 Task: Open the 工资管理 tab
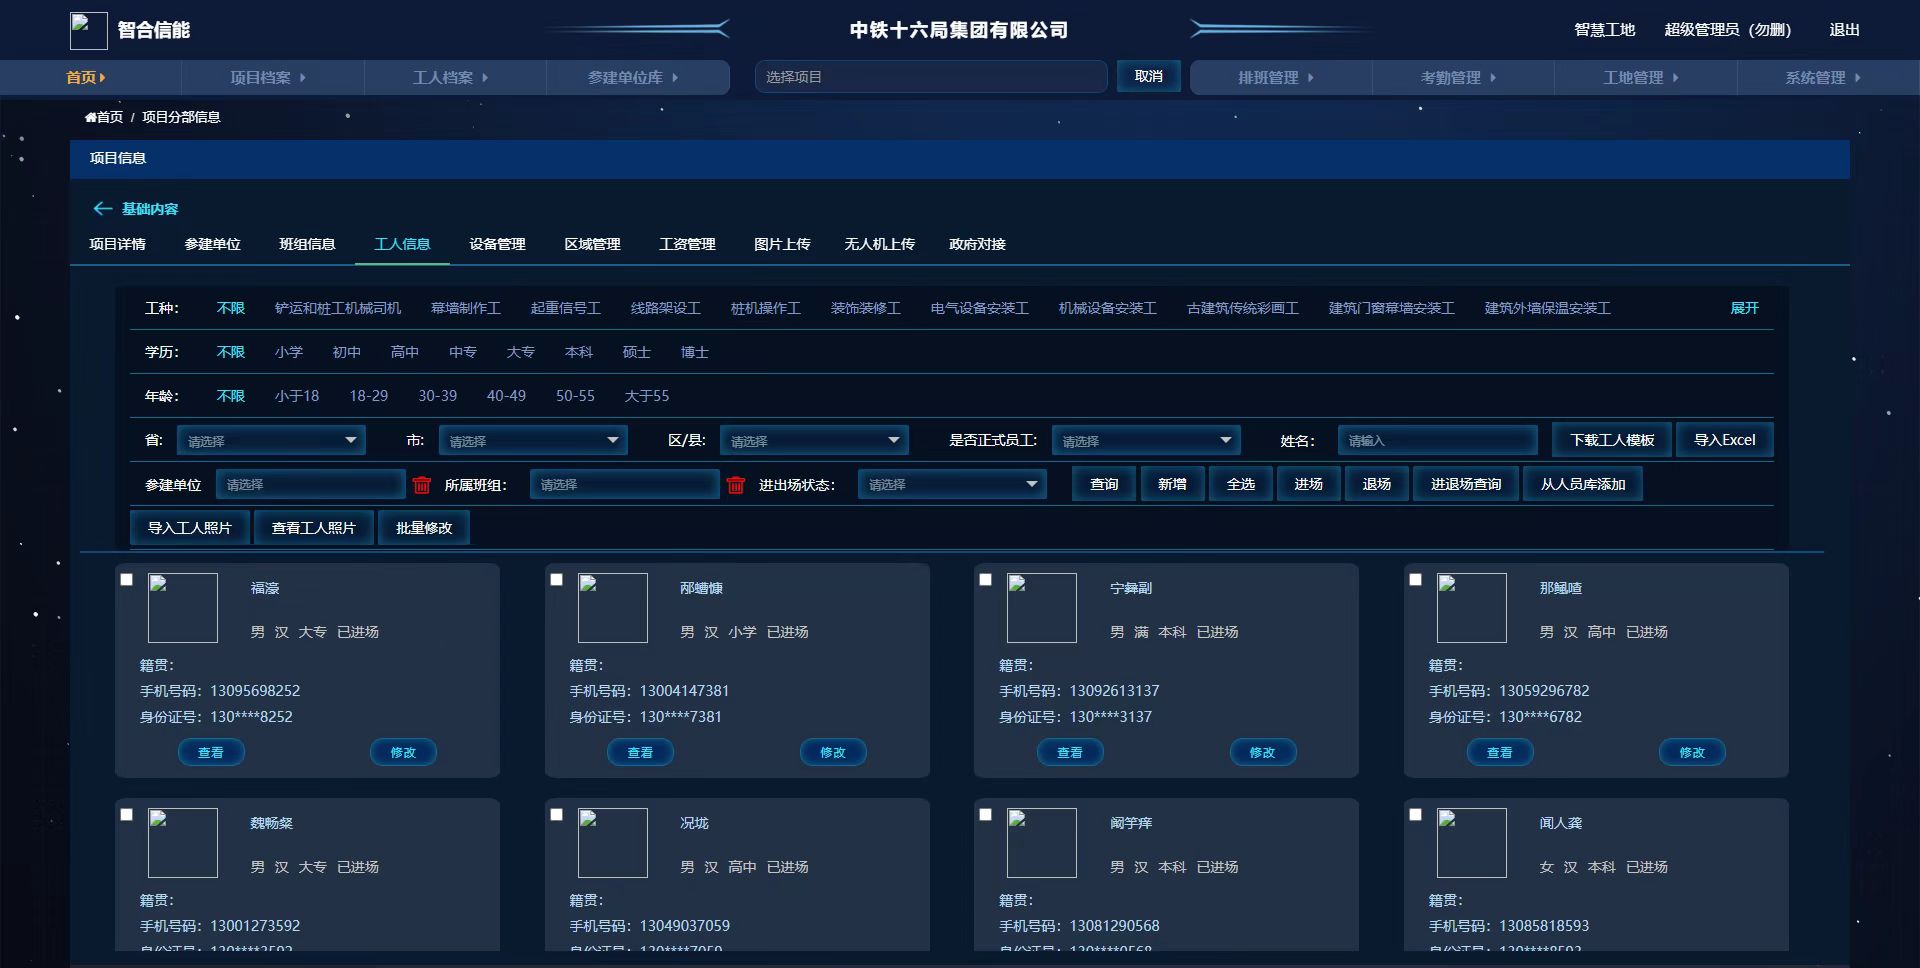(x=687, y=244)
